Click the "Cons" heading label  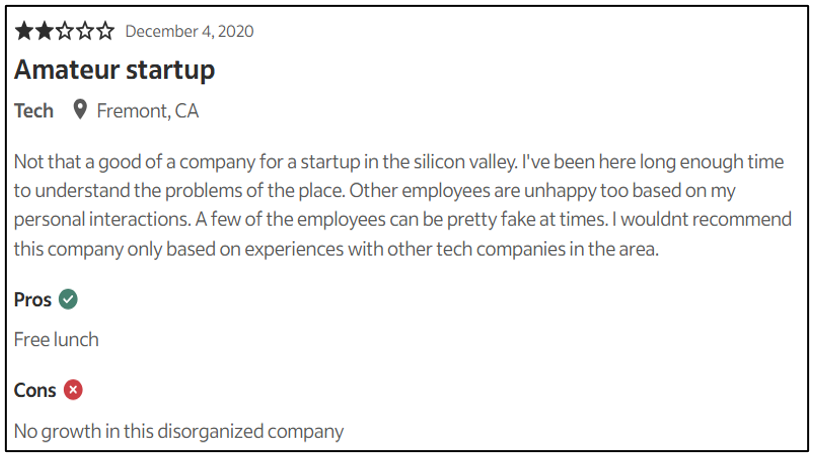coord(35,390)
